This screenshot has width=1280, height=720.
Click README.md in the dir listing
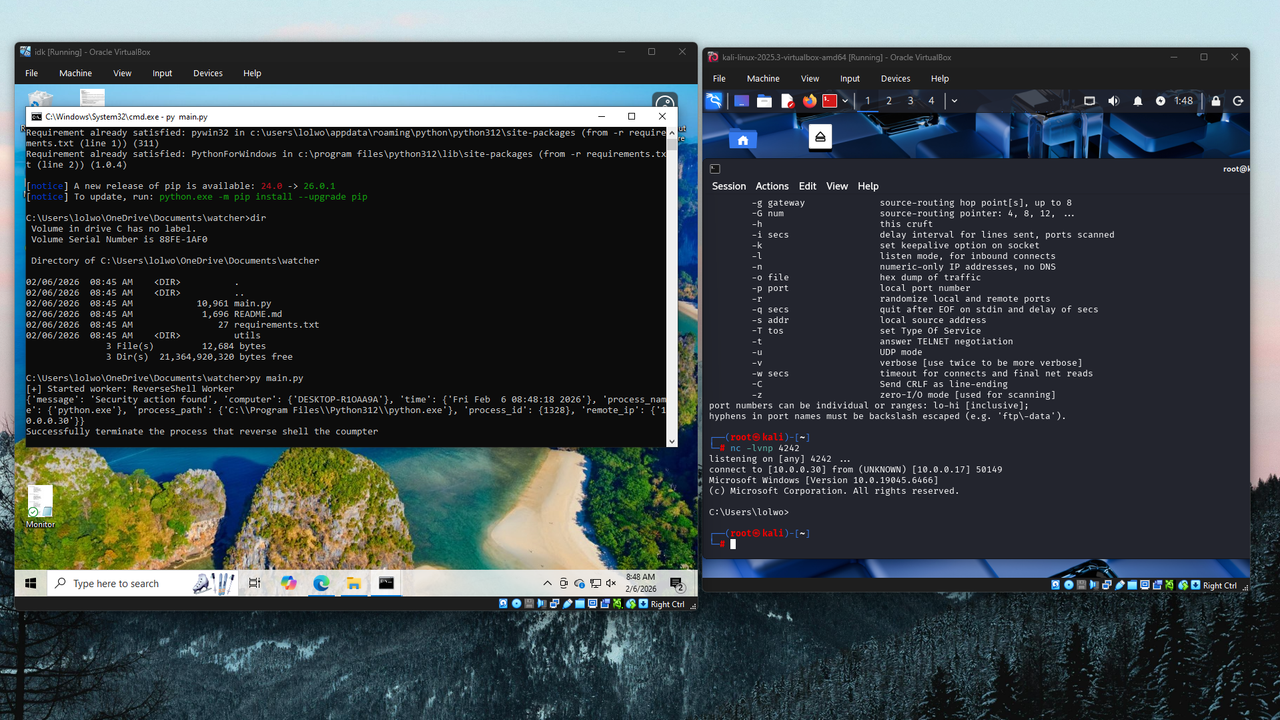coord(258,314)
